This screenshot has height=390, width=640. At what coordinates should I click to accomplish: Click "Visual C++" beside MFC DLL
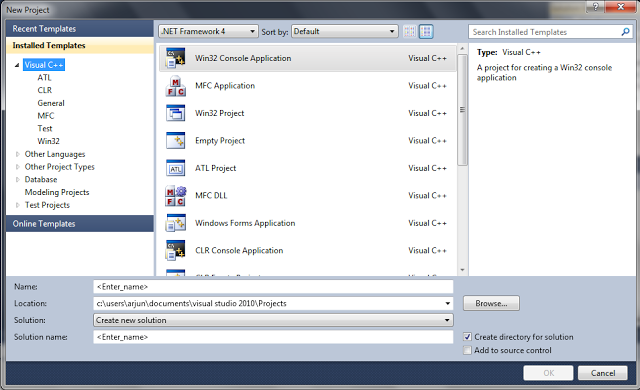[427, 196]
